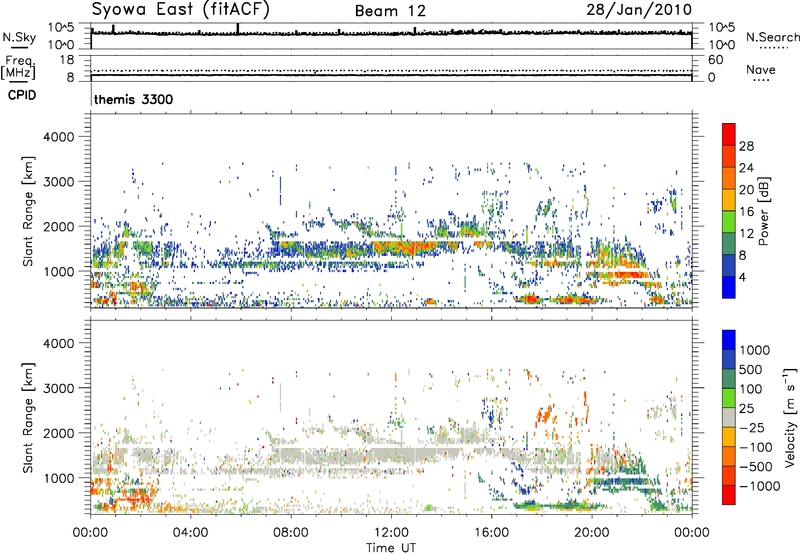Click the "themis 3300" CPID text
Image resolution: width=800 pixels, height=554 pixels.
pos(134,99)
